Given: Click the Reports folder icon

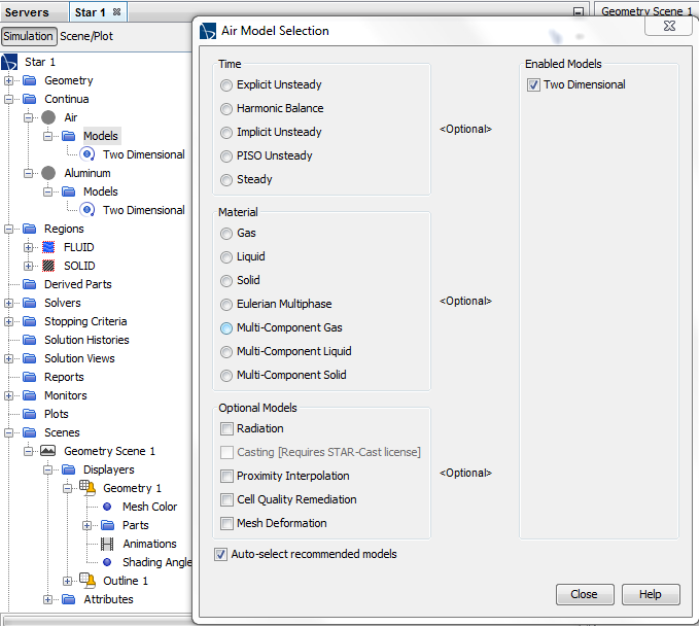Looking at the screenshot, I should [x=29, y=377].
